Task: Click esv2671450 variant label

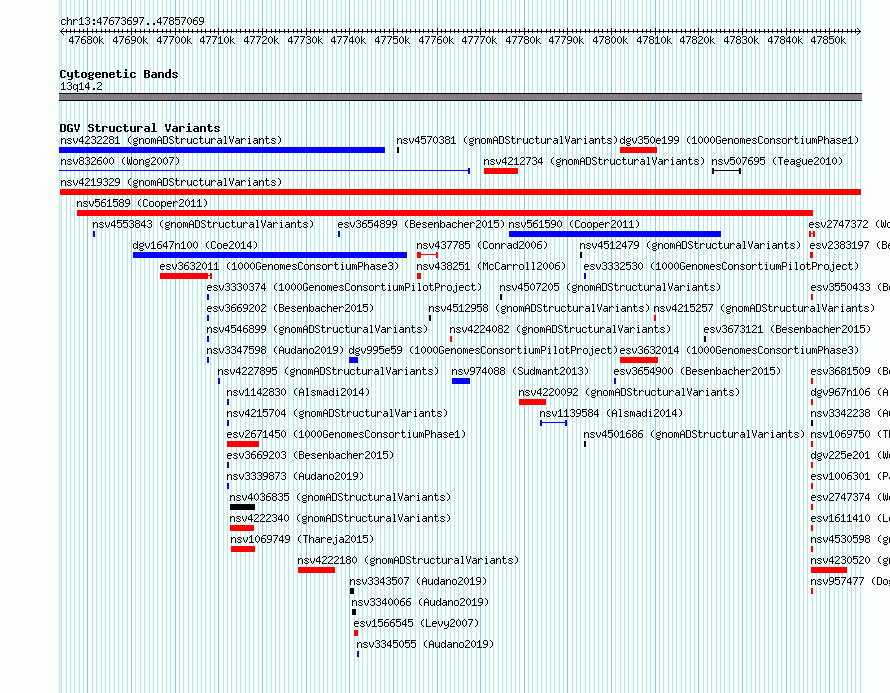Action: point(346,434)
